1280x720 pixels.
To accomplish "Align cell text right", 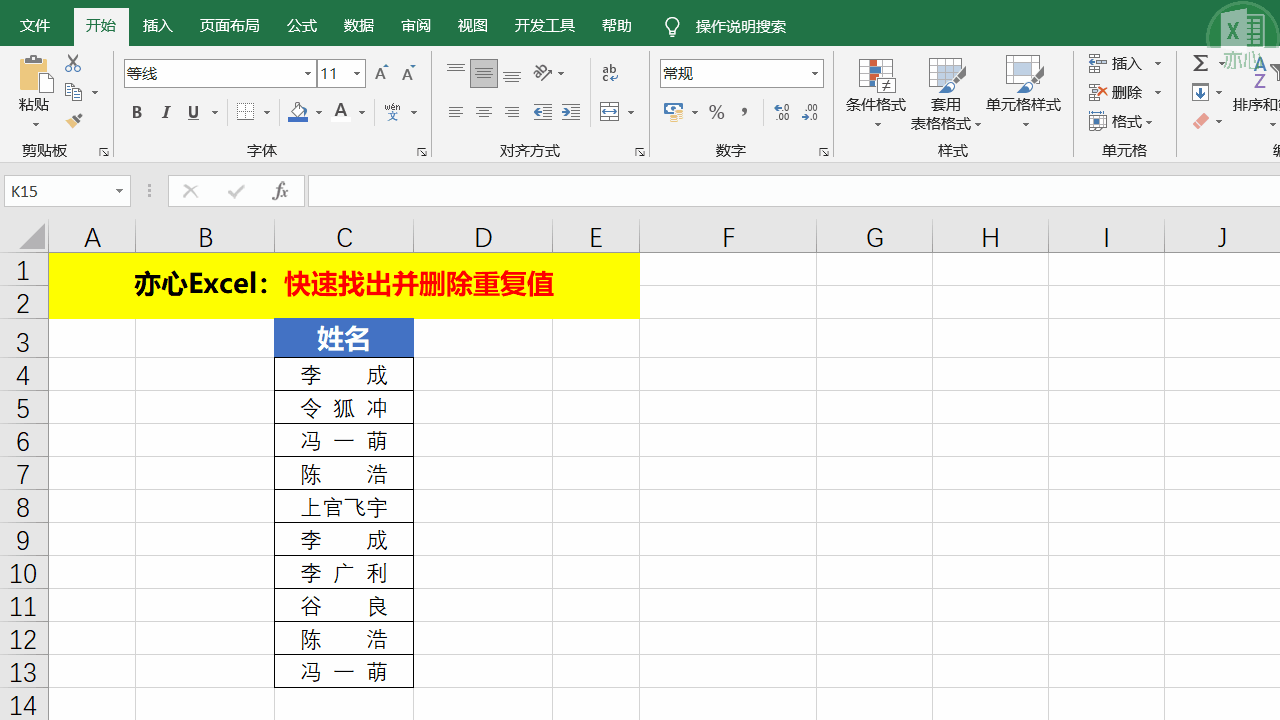I will pyautogui.click(x=512, y=112).
